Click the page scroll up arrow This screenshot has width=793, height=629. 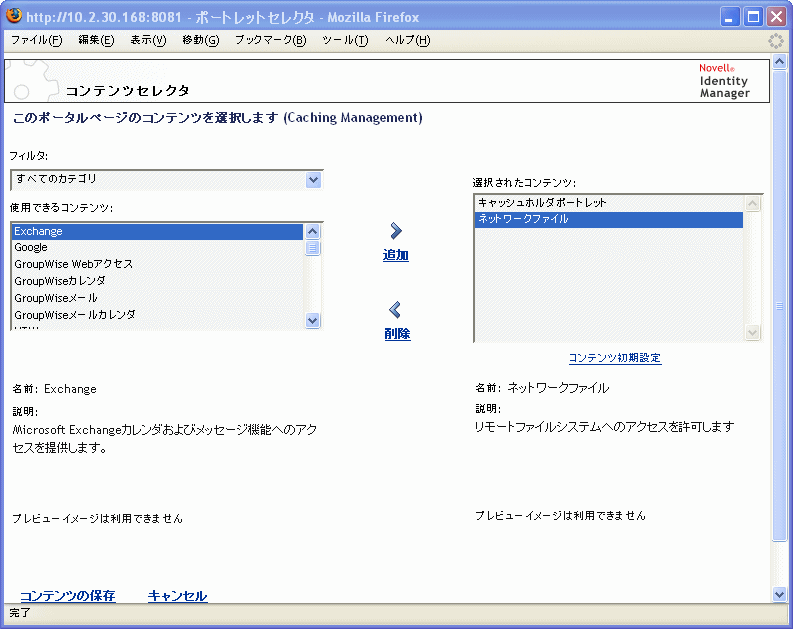point(780,62)
